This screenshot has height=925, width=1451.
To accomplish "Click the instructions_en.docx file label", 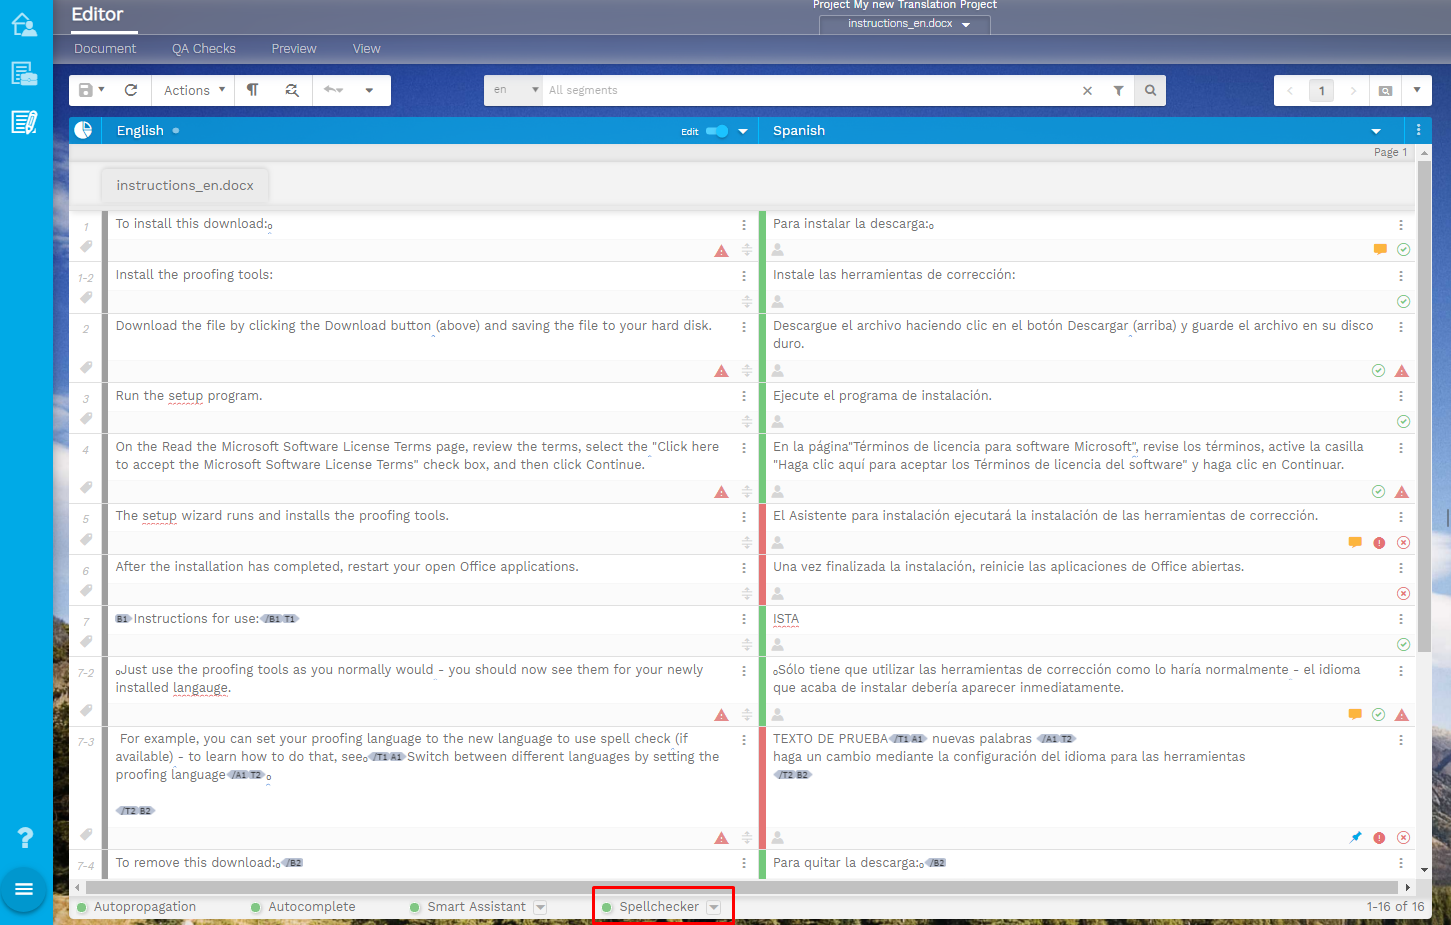I will pos(185,185).
